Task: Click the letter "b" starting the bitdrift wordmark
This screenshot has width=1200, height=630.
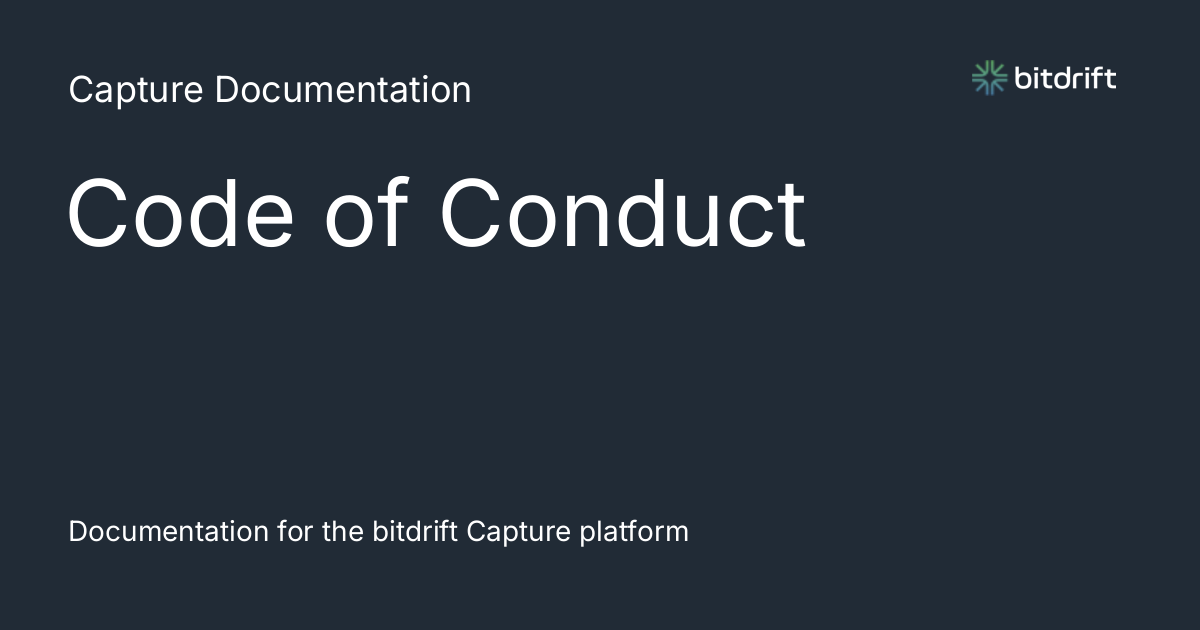Action: click(1021, 78)
